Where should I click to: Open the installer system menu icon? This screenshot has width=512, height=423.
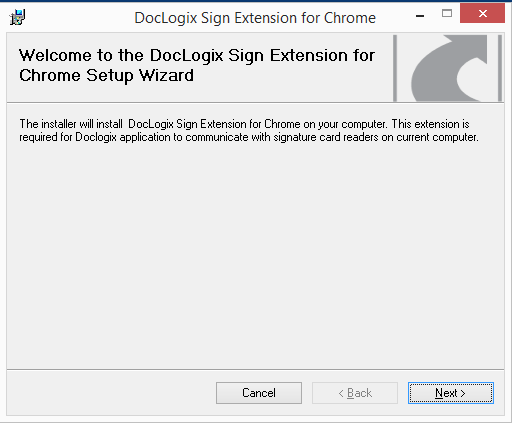click(17, 17)
